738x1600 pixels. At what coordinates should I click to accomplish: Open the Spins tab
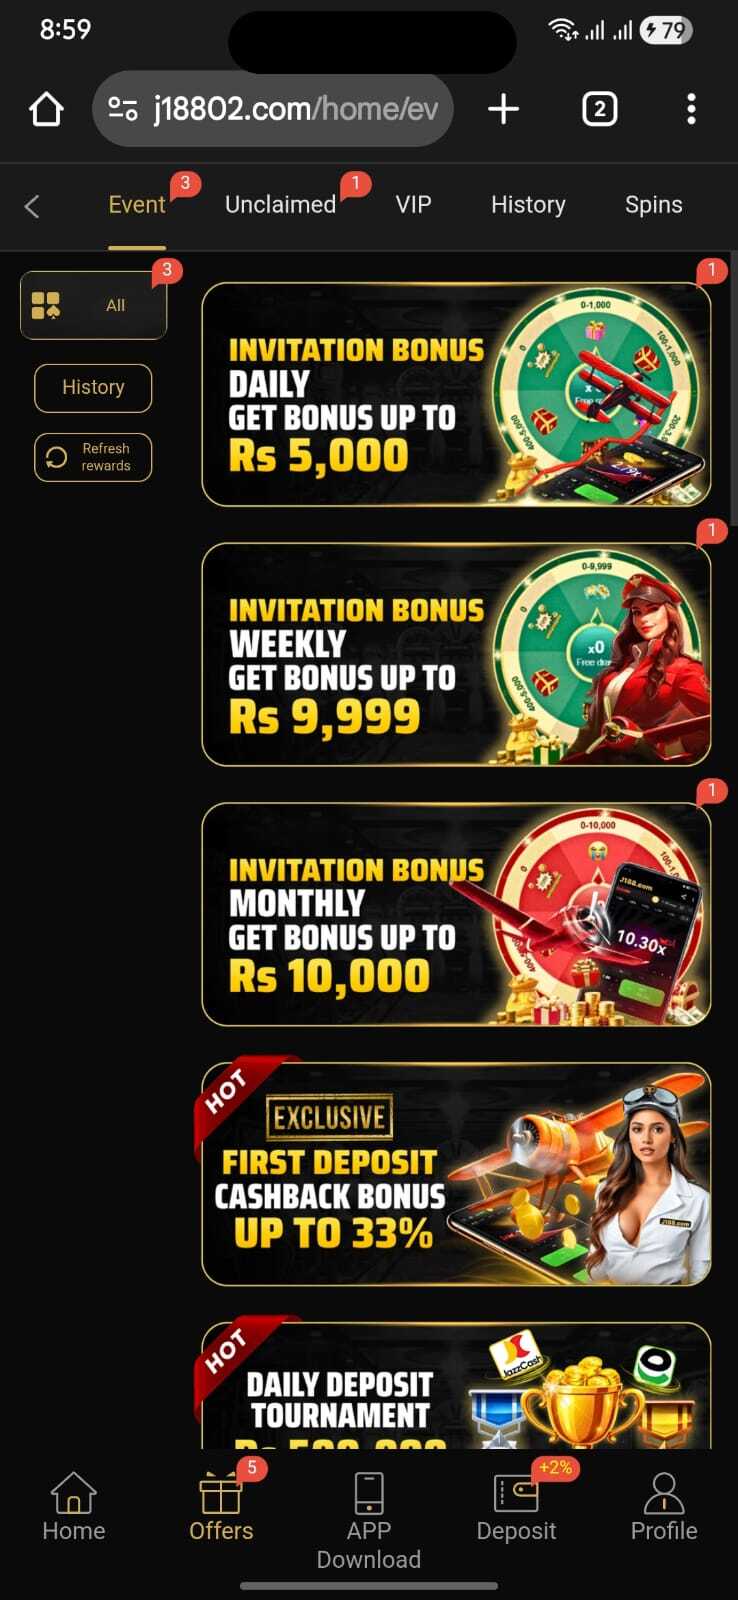point(654,205)
